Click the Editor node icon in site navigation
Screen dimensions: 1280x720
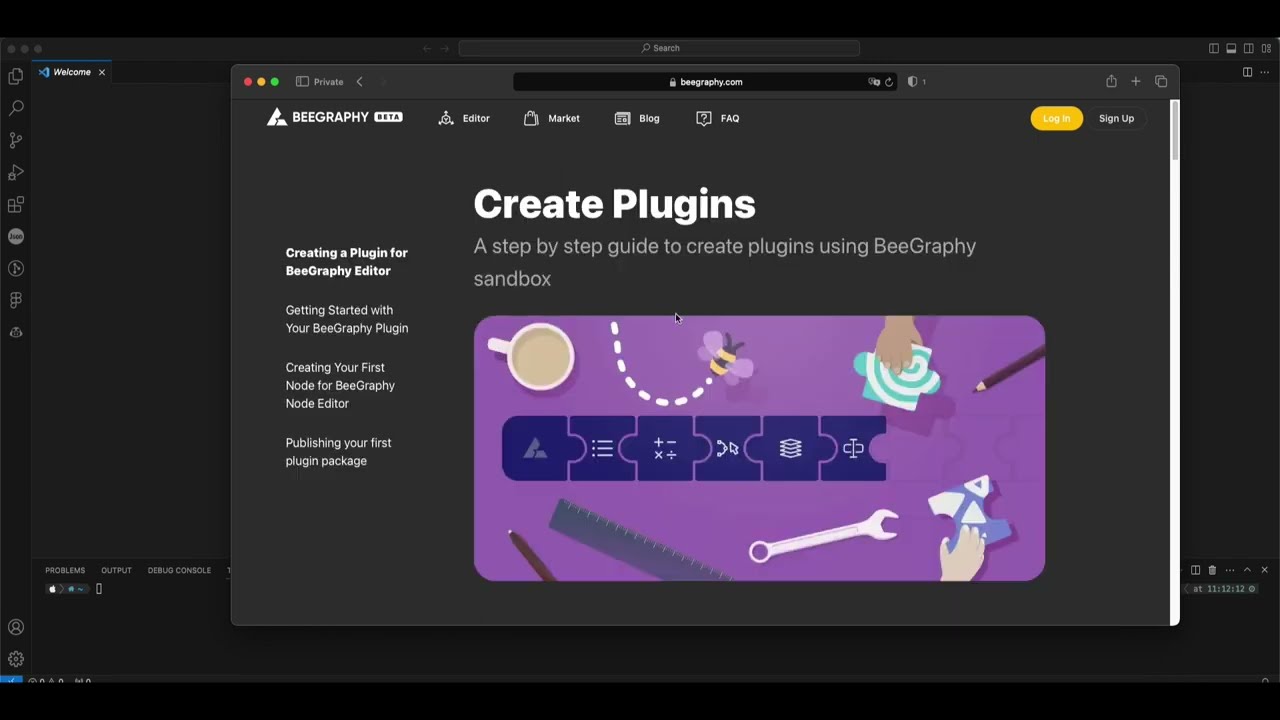(x=446, y=118)
